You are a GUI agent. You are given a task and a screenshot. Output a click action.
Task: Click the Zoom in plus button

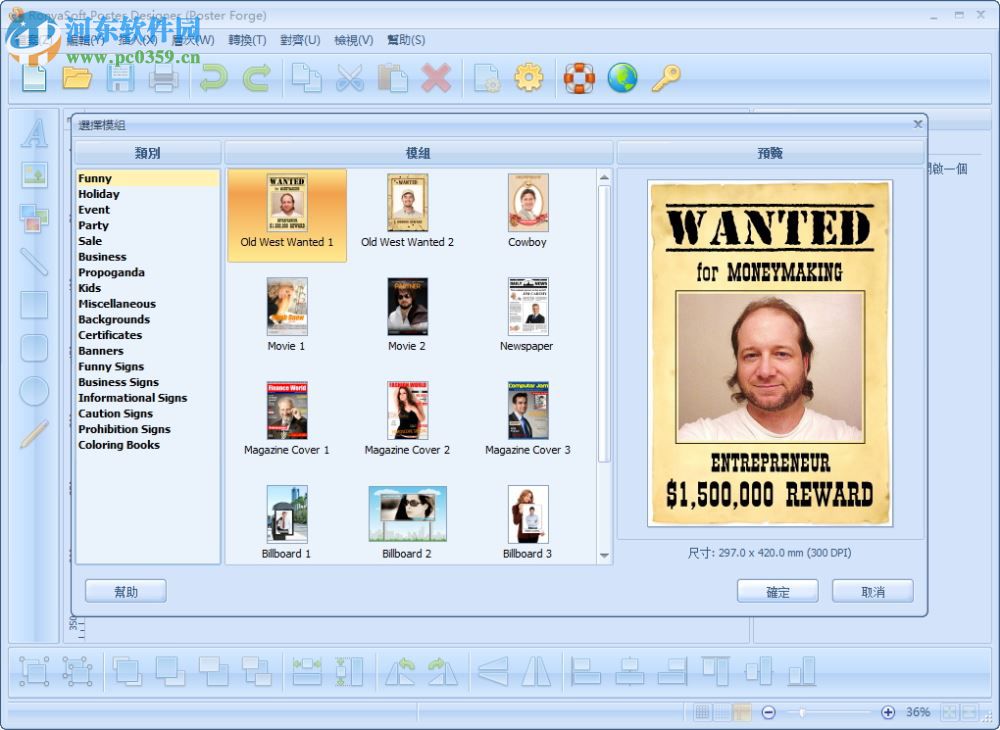pyautogui.click(x=888, y=712)
